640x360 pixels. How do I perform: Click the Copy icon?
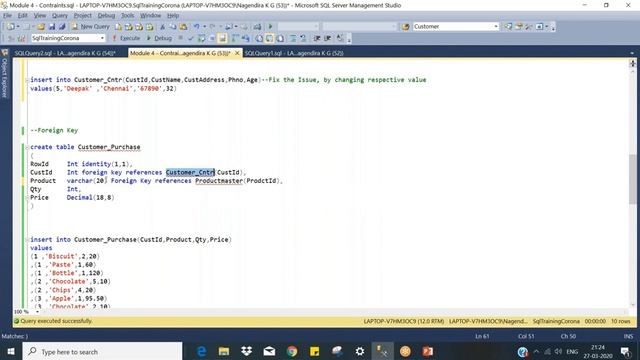coord(173,27)
